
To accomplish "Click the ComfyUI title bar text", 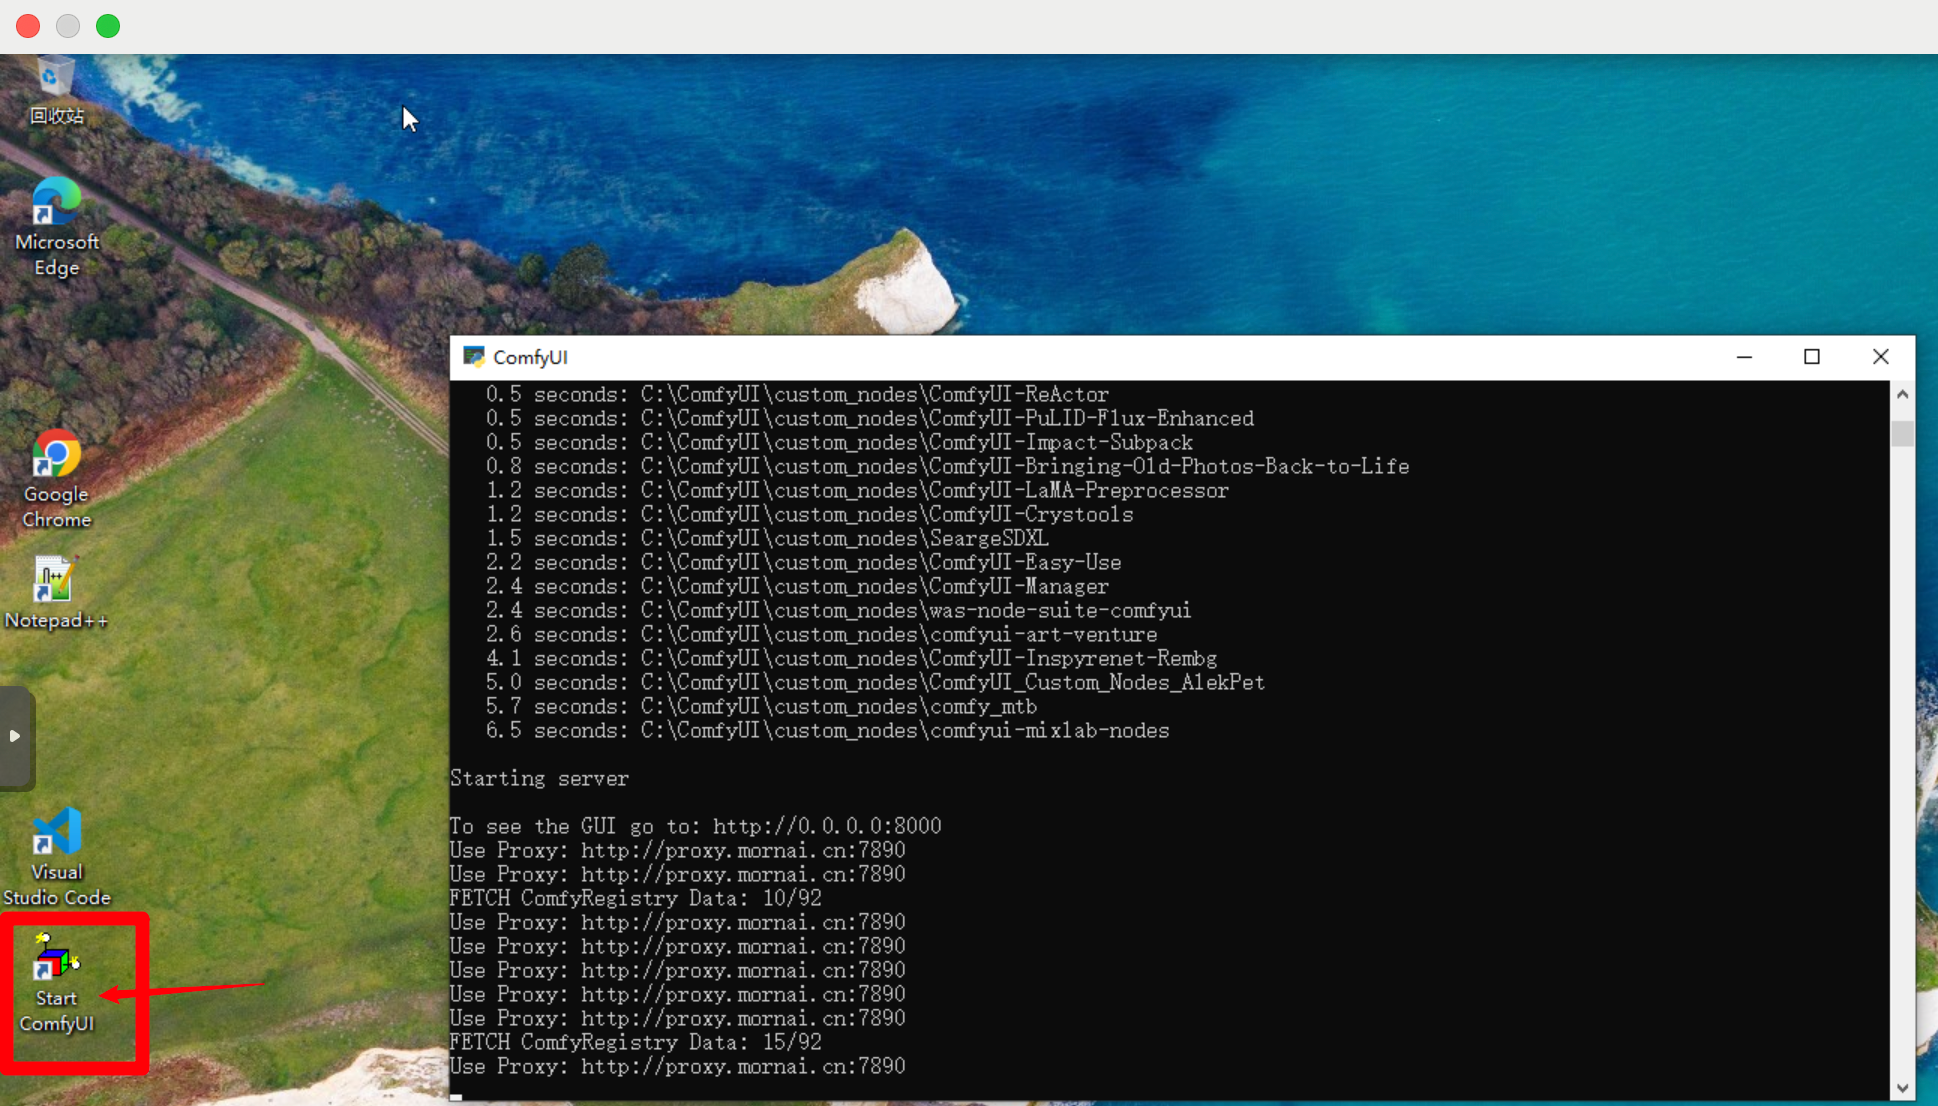I will tap(530, 357).
